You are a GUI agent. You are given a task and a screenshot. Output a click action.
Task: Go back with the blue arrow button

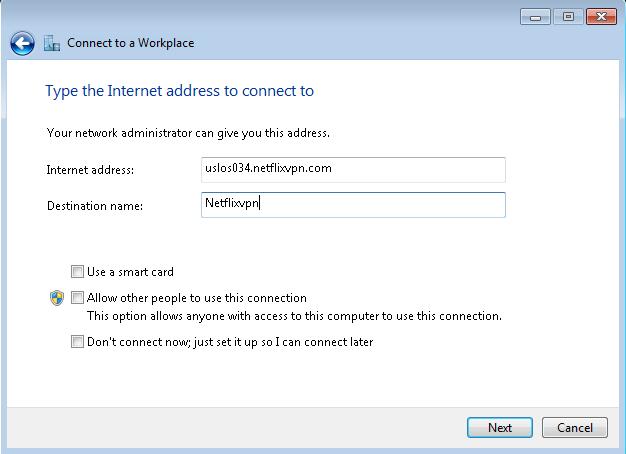coord(22,43)
